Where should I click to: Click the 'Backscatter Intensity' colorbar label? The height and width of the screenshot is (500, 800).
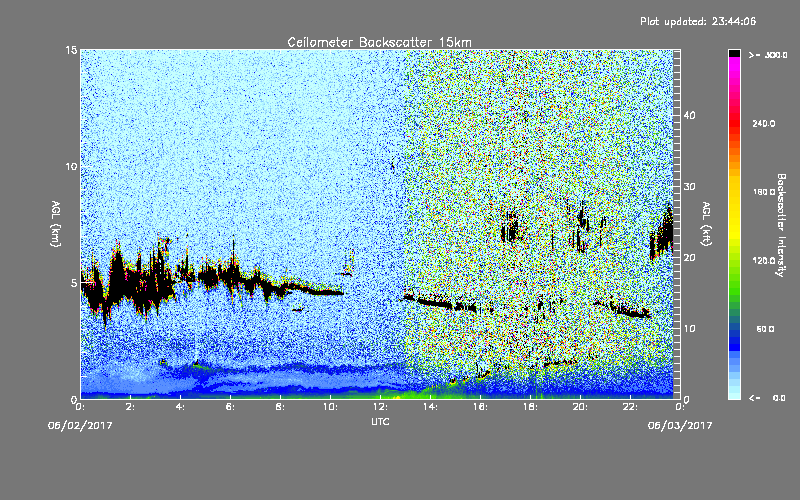click(x=781, y=225)
